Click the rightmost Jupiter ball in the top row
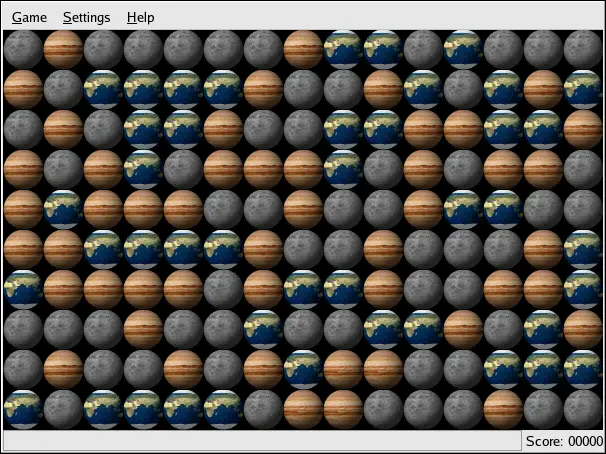606x454 pixels. pyautogui.click(x=303, y=49)
